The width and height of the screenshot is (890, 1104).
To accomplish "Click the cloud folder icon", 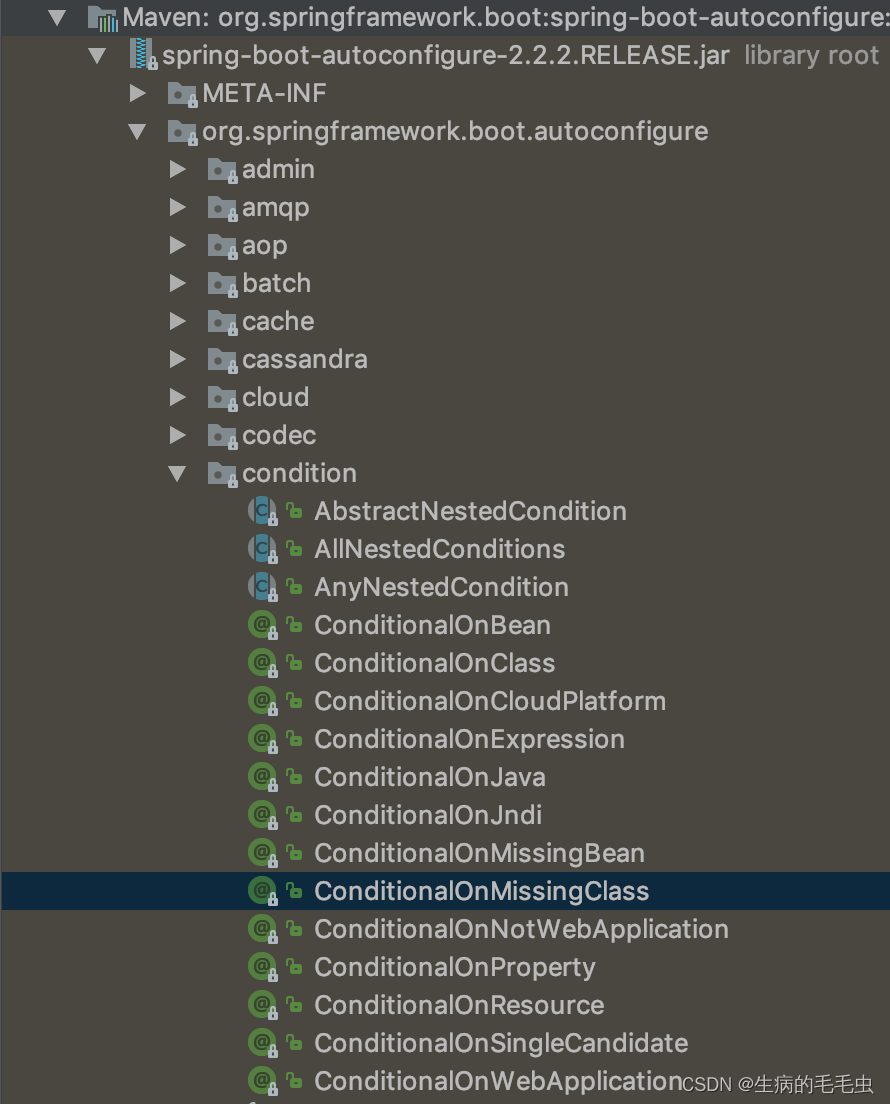I will coord(222,399).
